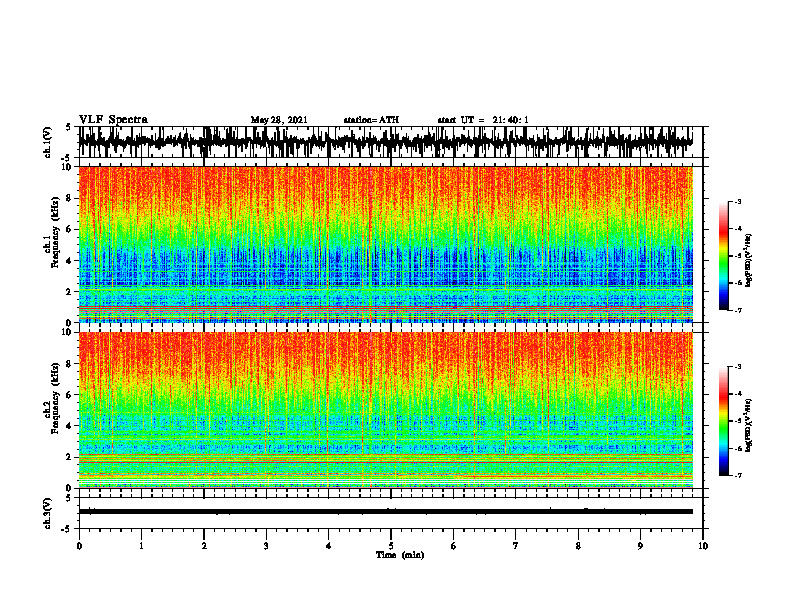Select the date text "May 28, 2021"
The width and height of the screenshot is (792, 612).
click(x=279, y=120)
